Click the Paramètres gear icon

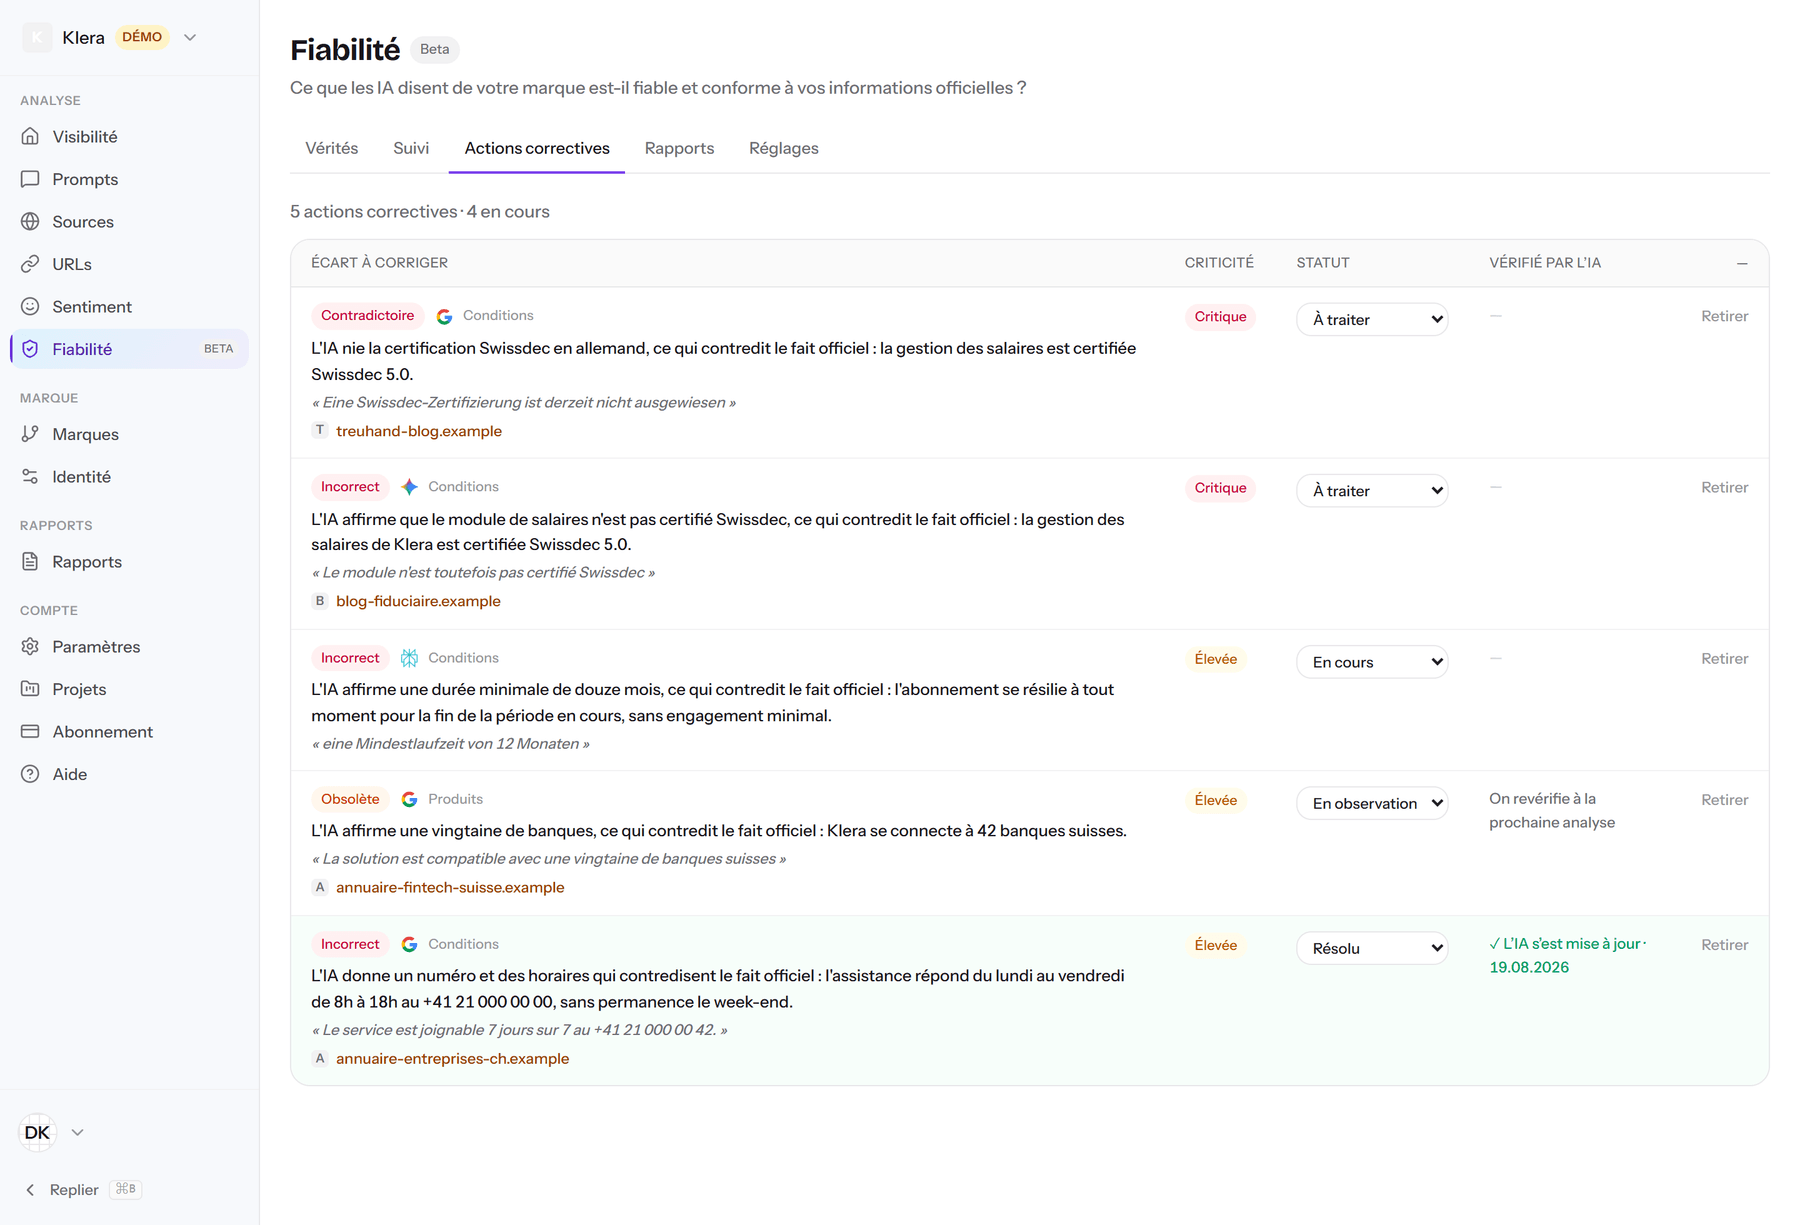(30, 646)
